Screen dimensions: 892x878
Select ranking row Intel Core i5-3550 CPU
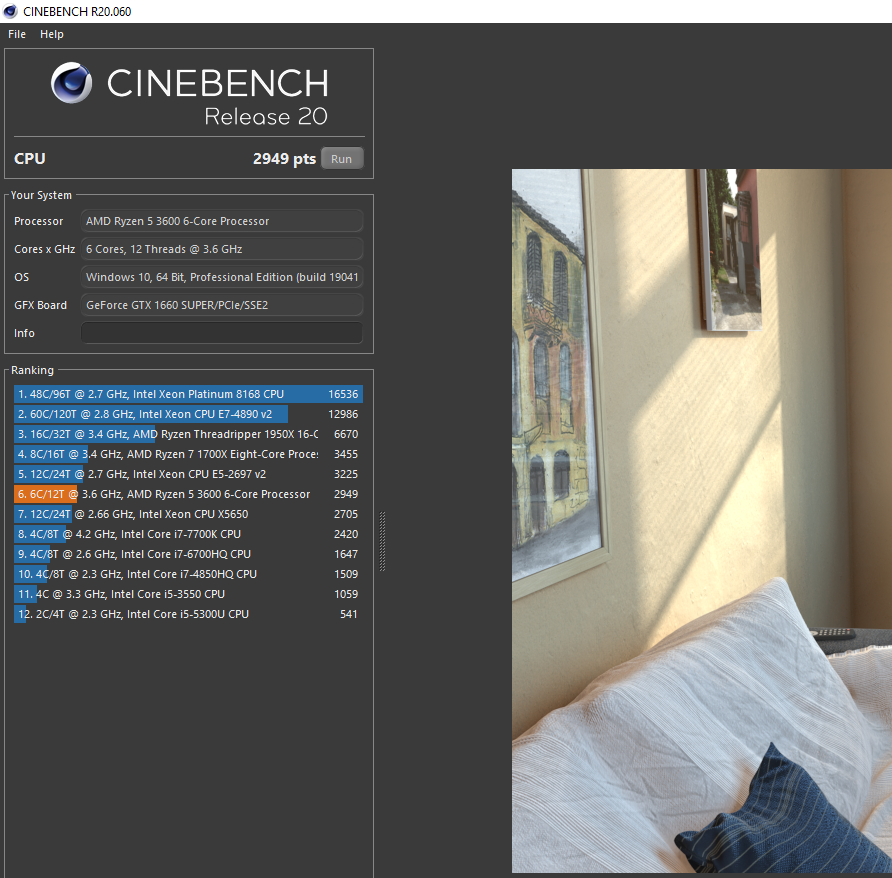188,593
